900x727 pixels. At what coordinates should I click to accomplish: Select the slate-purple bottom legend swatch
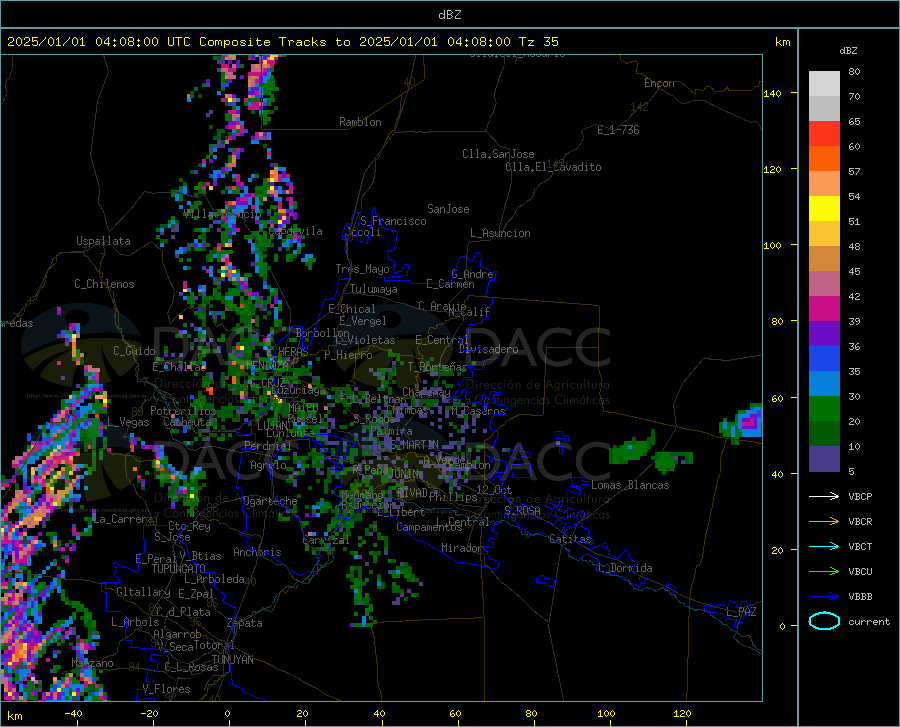pyautogui.click(x=824, y=459)
